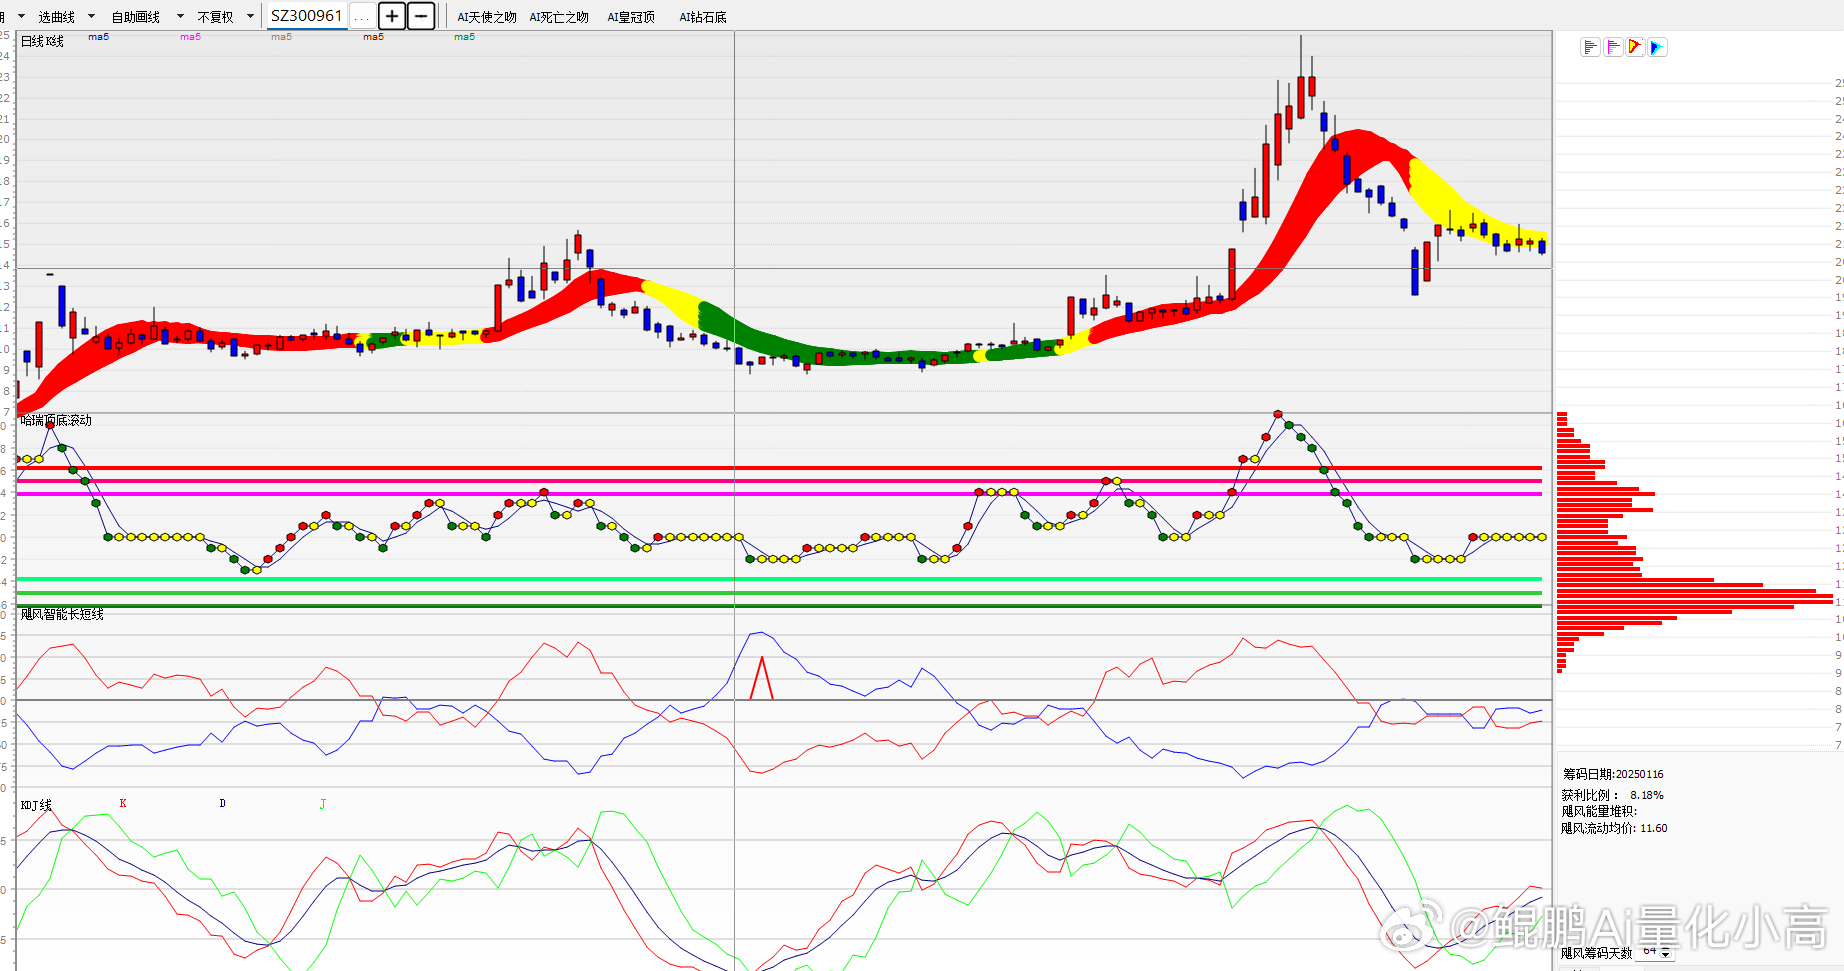Click the green ma5 legend label
The height and width of the screenshot is (971, 1844).
pyautogui.click(x=464, y=37)
